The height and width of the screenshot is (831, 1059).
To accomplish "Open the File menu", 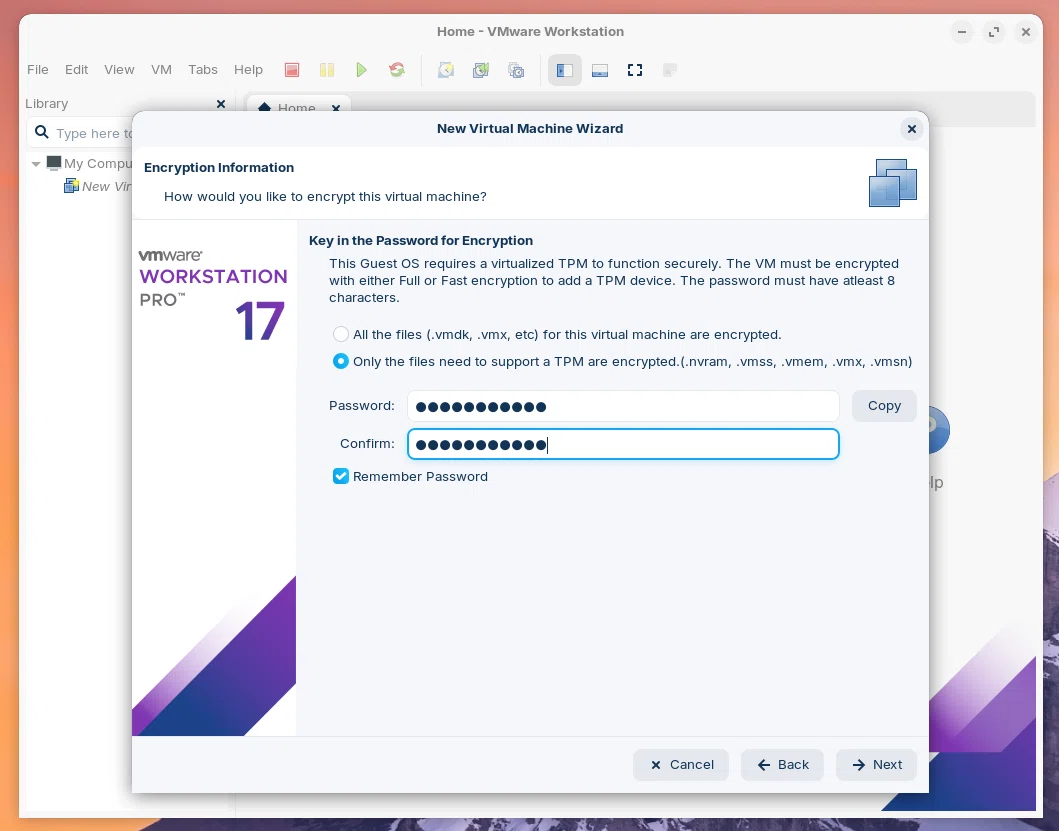I will [x=38, y=70].
